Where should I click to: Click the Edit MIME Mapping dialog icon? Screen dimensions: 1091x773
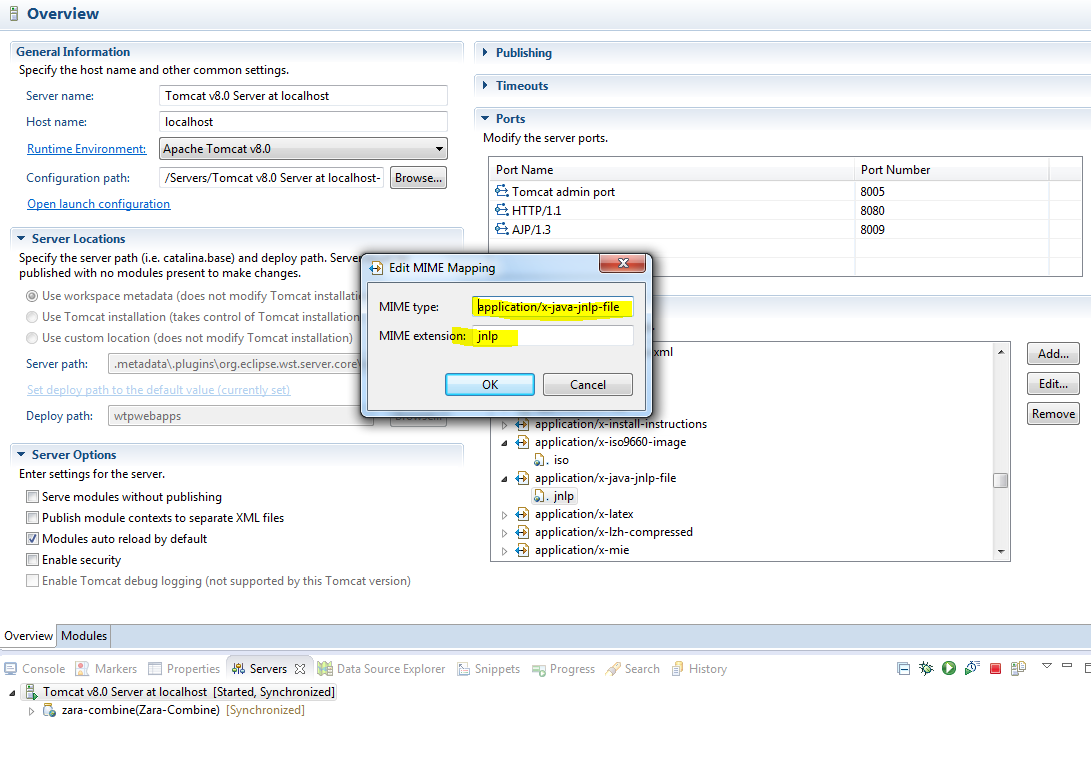point(376,268)
